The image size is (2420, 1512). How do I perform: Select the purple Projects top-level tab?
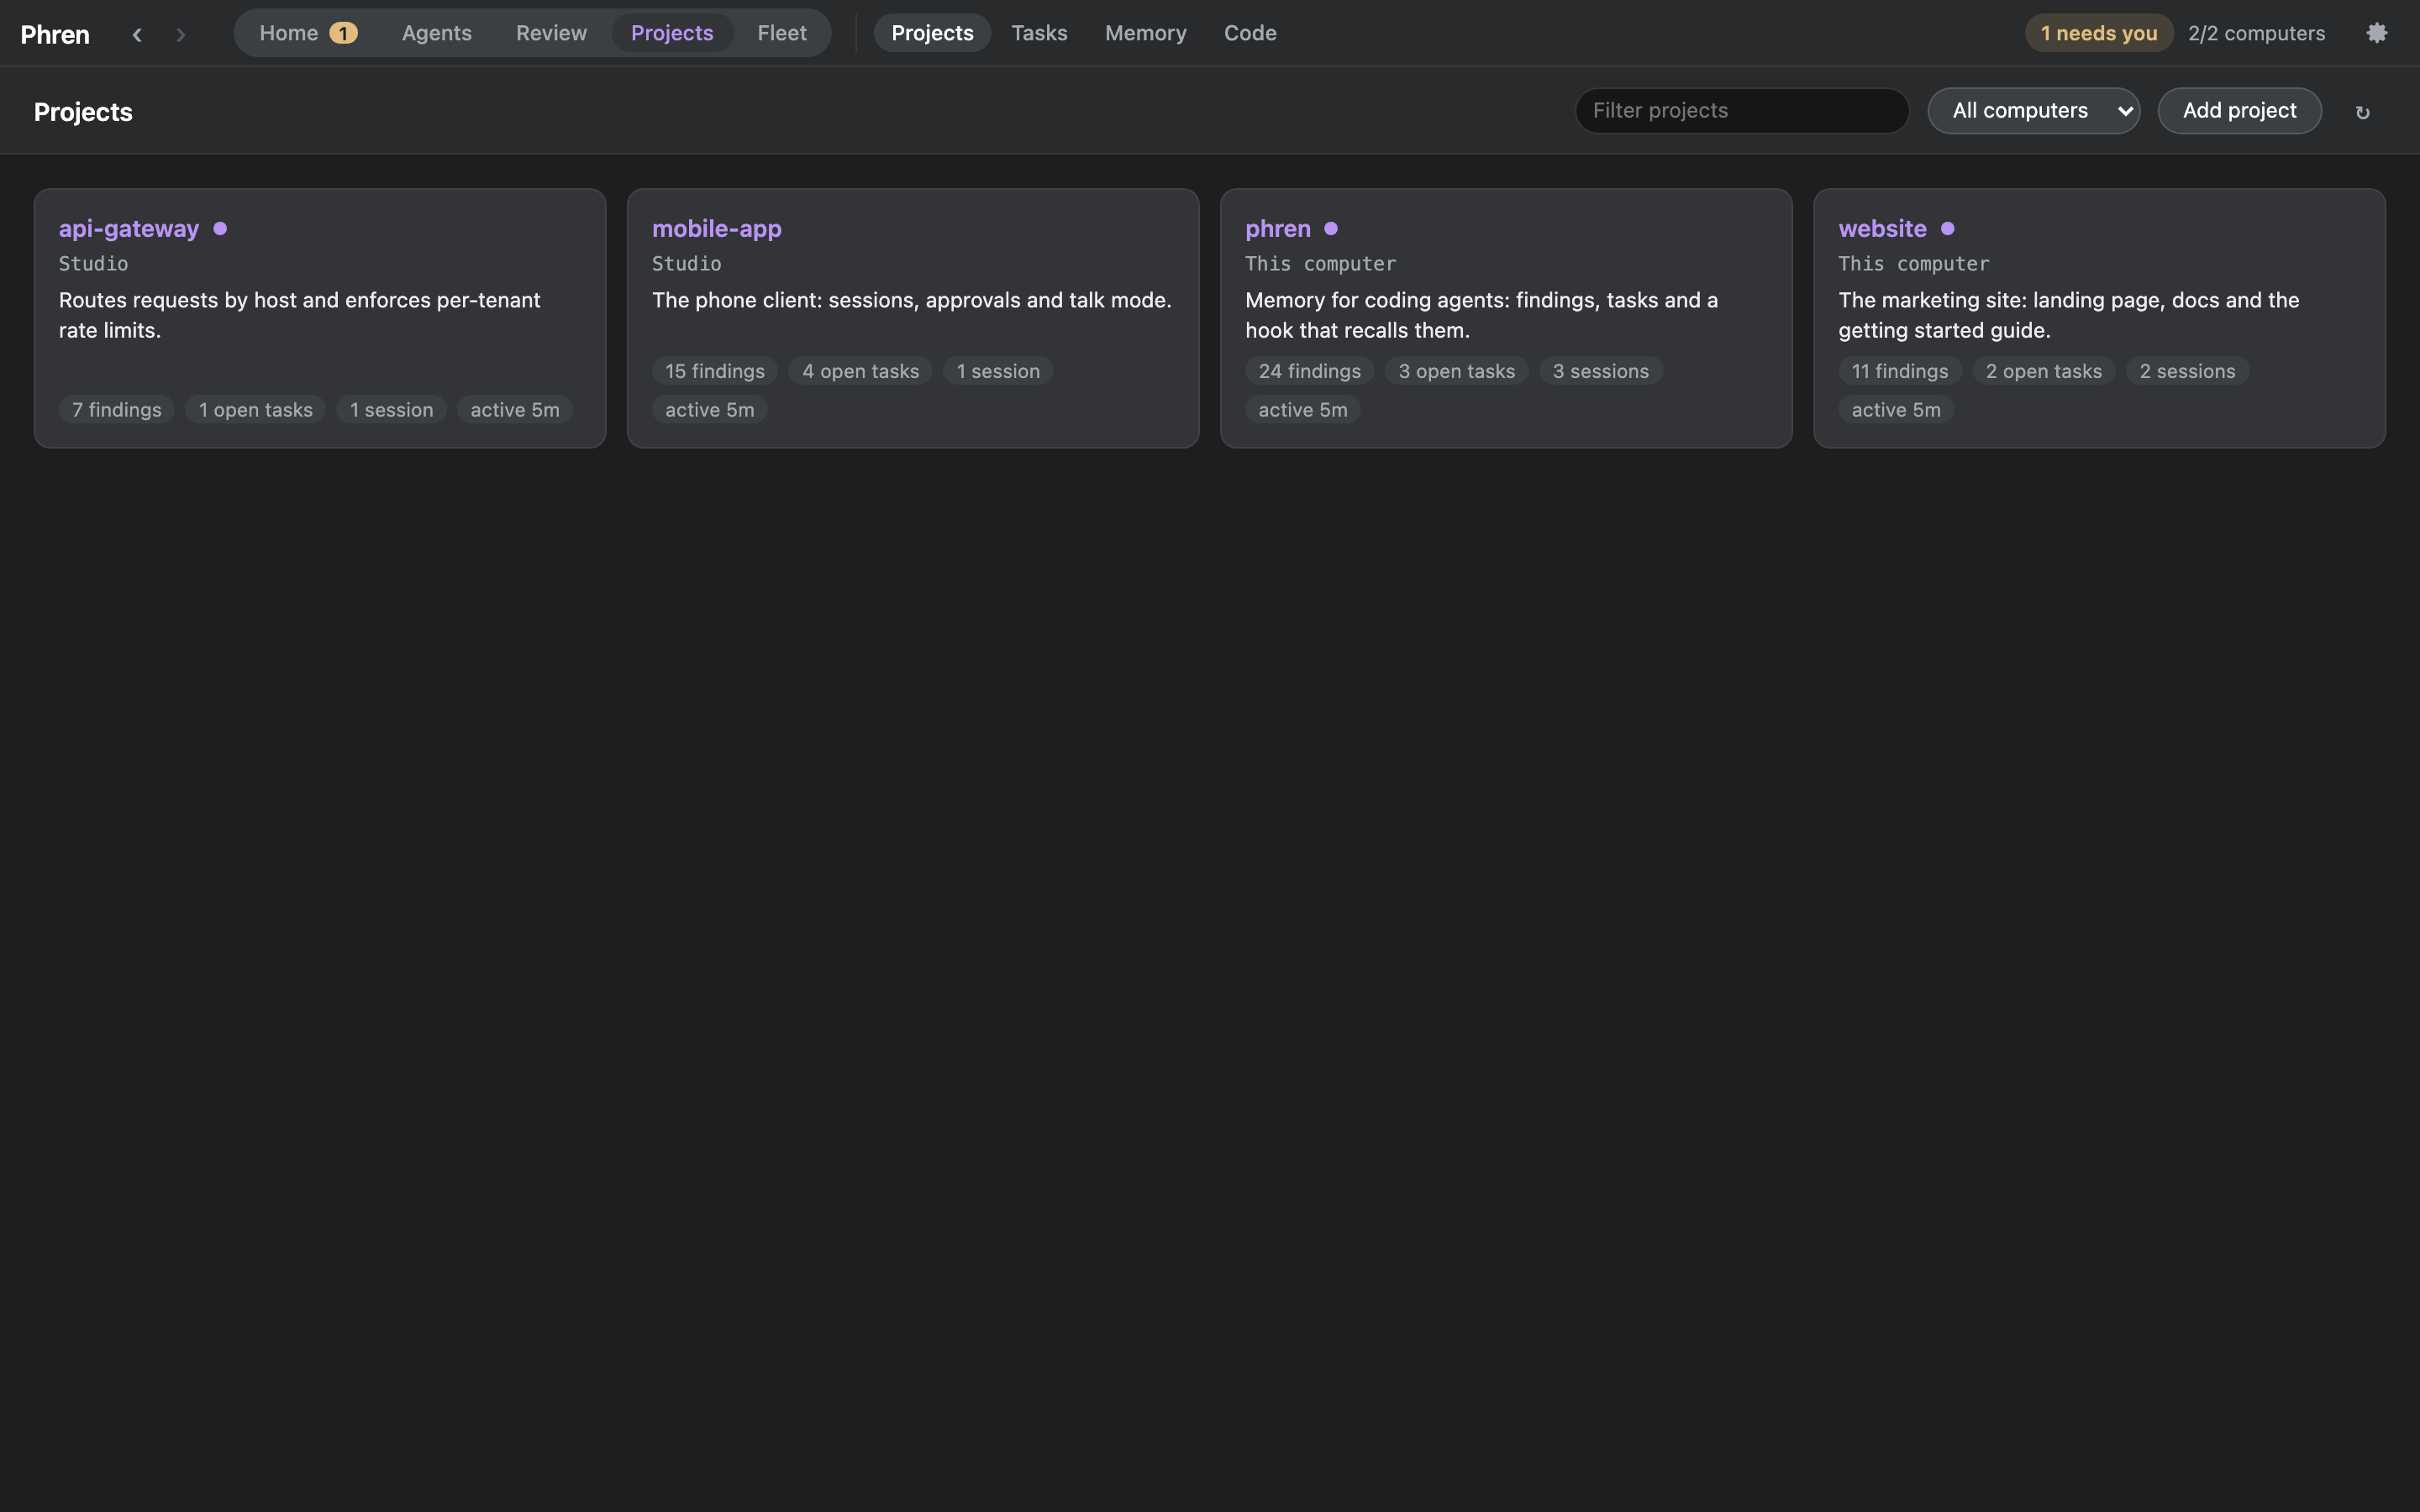(672, 33)
